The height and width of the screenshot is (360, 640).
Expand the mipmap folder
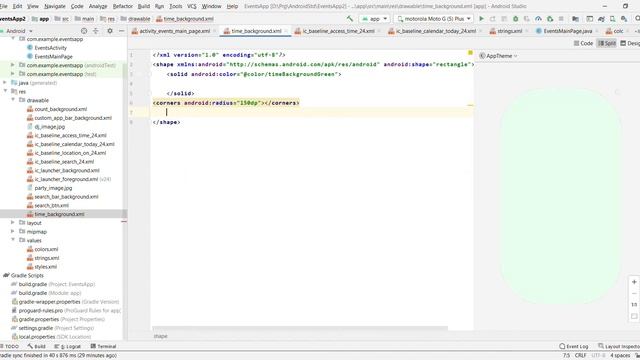point(13,231)
